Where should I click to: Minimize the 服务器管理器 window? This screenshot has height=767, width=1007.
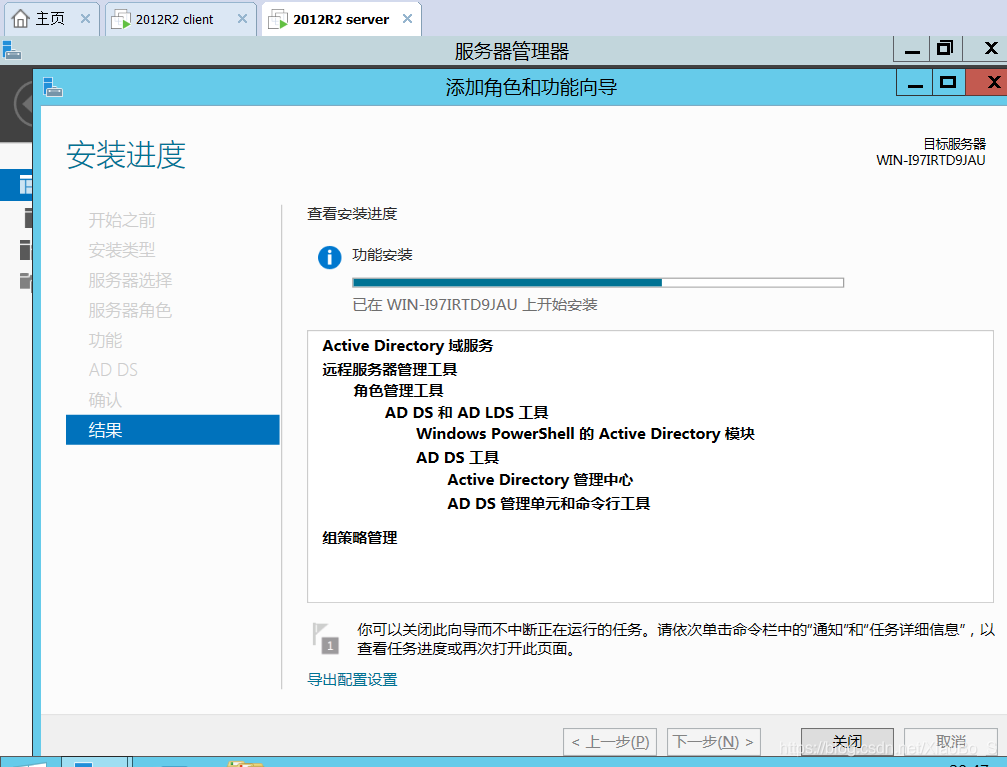(x=912, y=49)
